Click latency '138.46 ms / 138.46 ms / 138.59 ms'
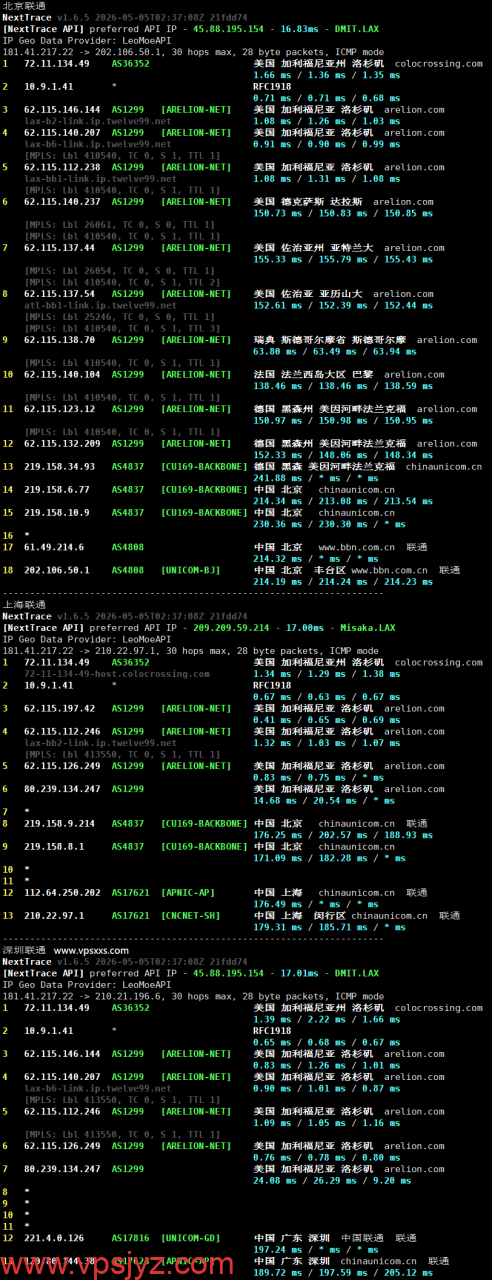 343,385
